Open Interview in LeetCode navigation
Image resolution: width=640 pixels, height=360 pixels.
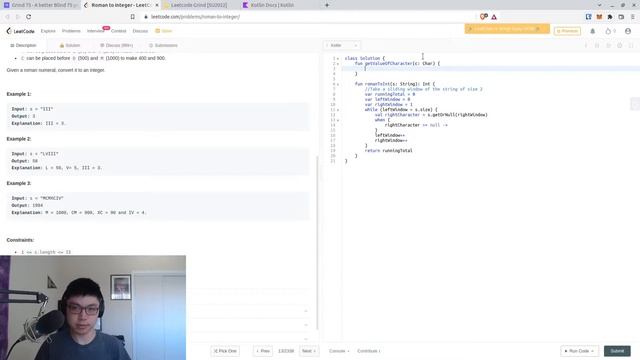[x=96, y=31]
